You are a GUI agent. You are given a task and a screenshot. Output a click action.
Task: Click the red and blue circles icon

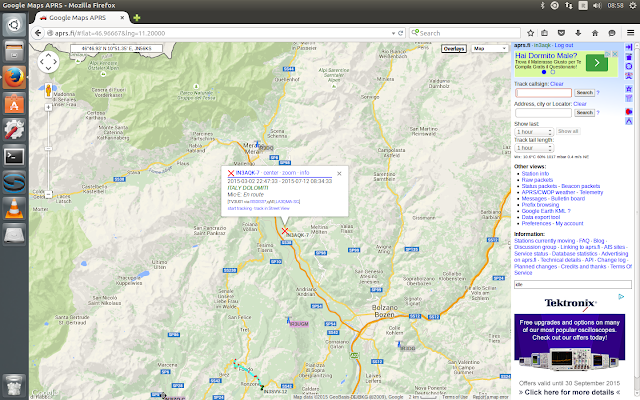[x=629, y=111]
